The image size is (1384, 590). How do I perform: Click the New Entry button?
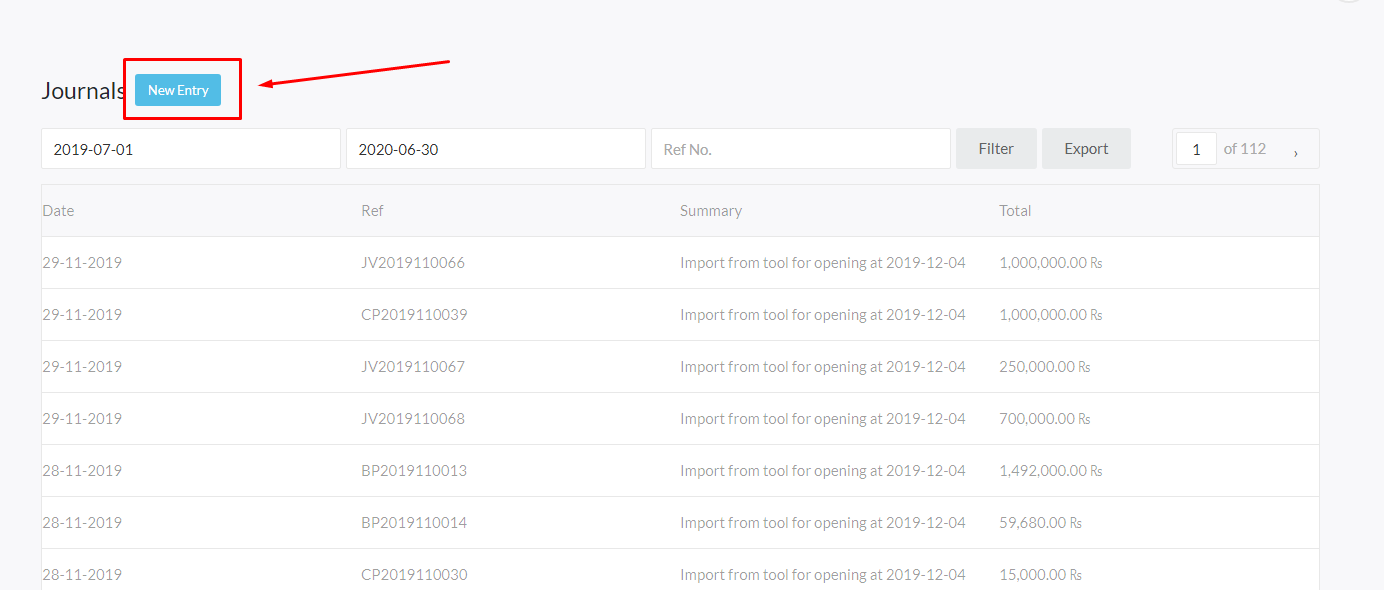[178, 90]
